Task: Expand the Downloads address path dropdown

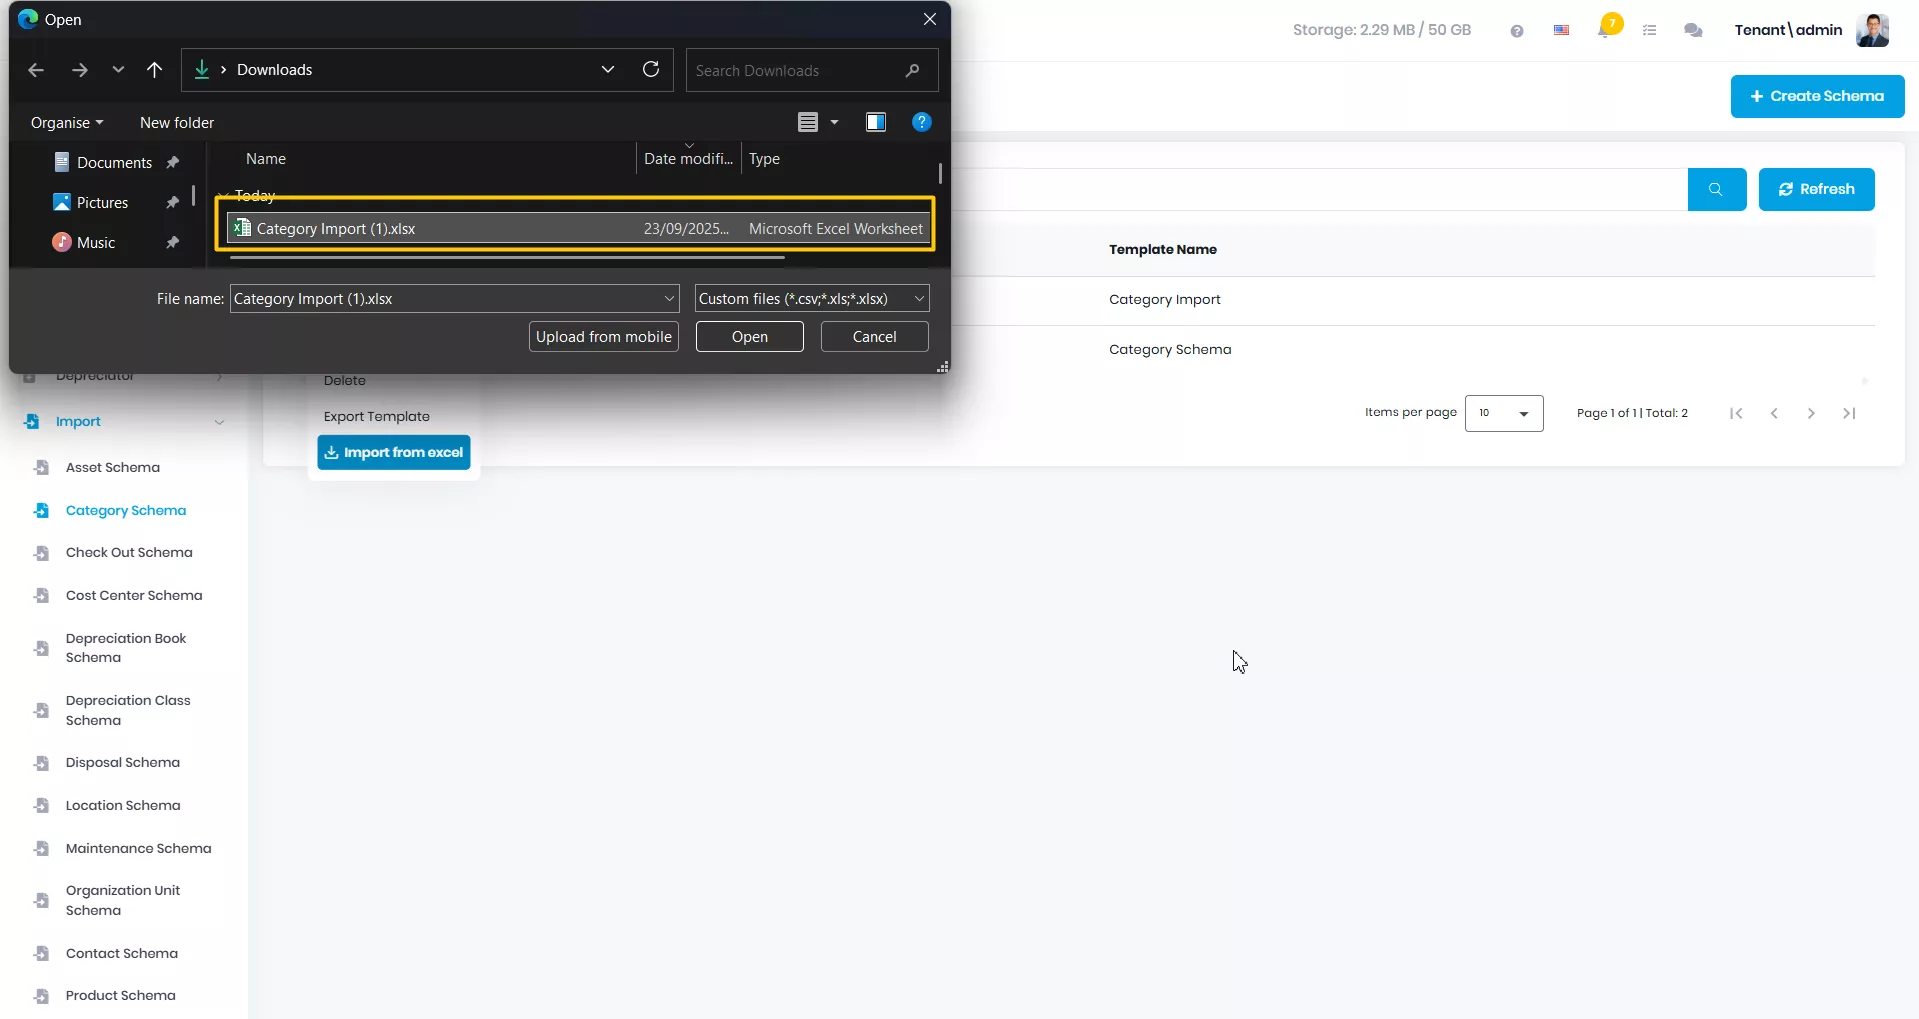Action: [x=608, y=69]
